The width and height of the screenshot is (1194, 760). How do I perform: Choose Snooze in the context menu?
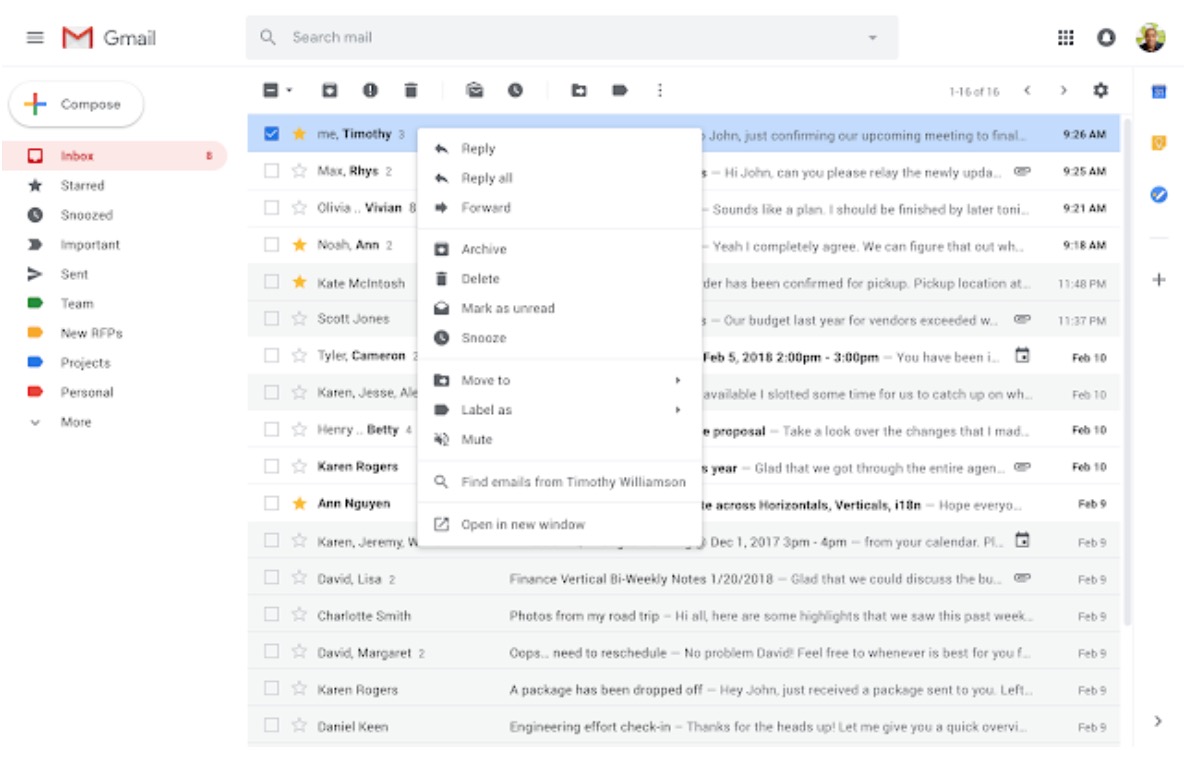[x=559, y=338]
